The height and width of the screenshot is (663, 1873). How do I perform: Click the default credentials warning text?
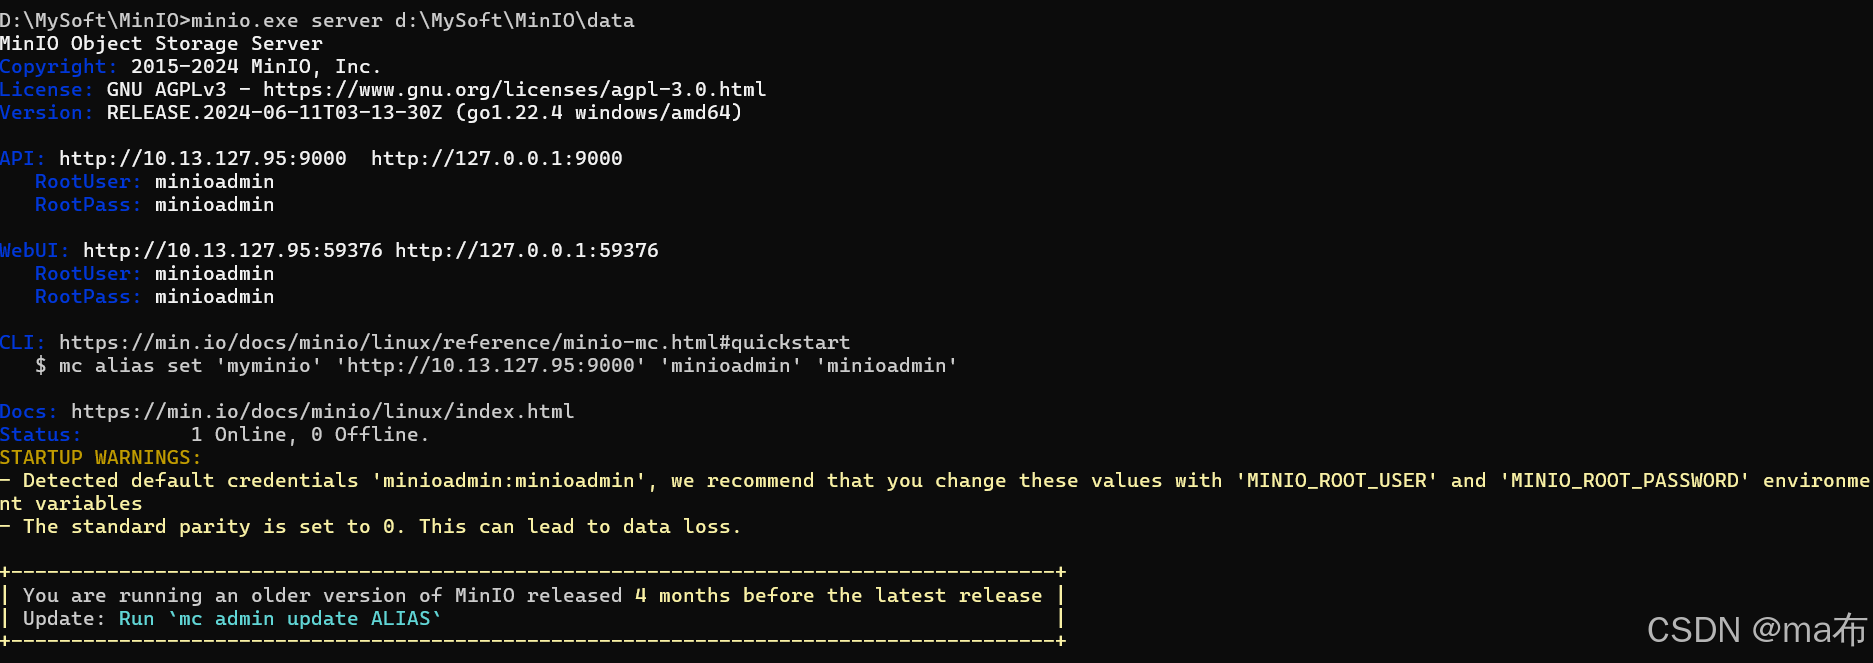[935, 491]
